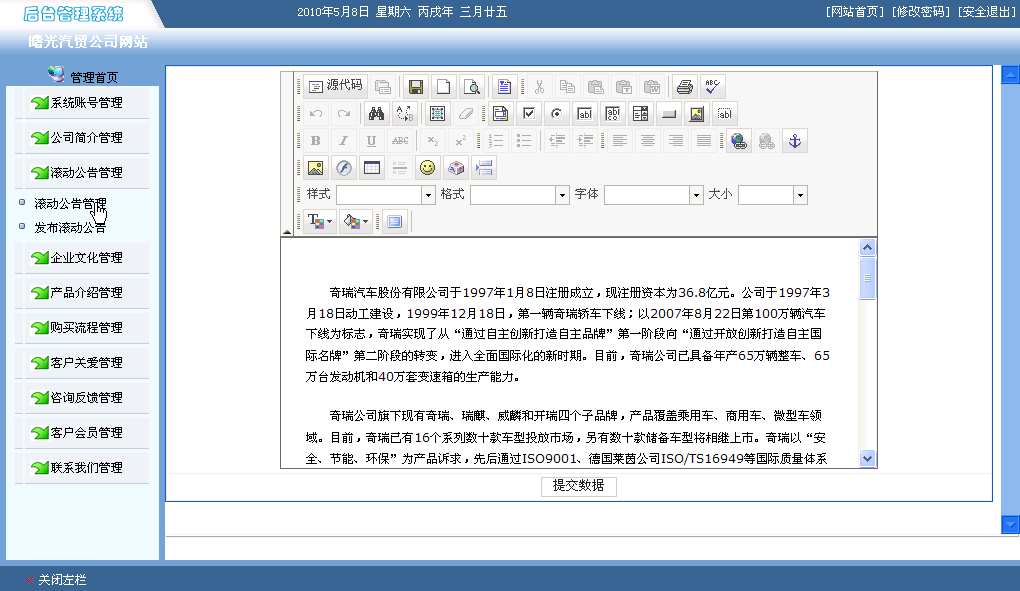This screenshot has width=1020, height=591.
Task: Open the 样式 (style) dropdown
Action: pyautogui.click(x=386, y=195)
